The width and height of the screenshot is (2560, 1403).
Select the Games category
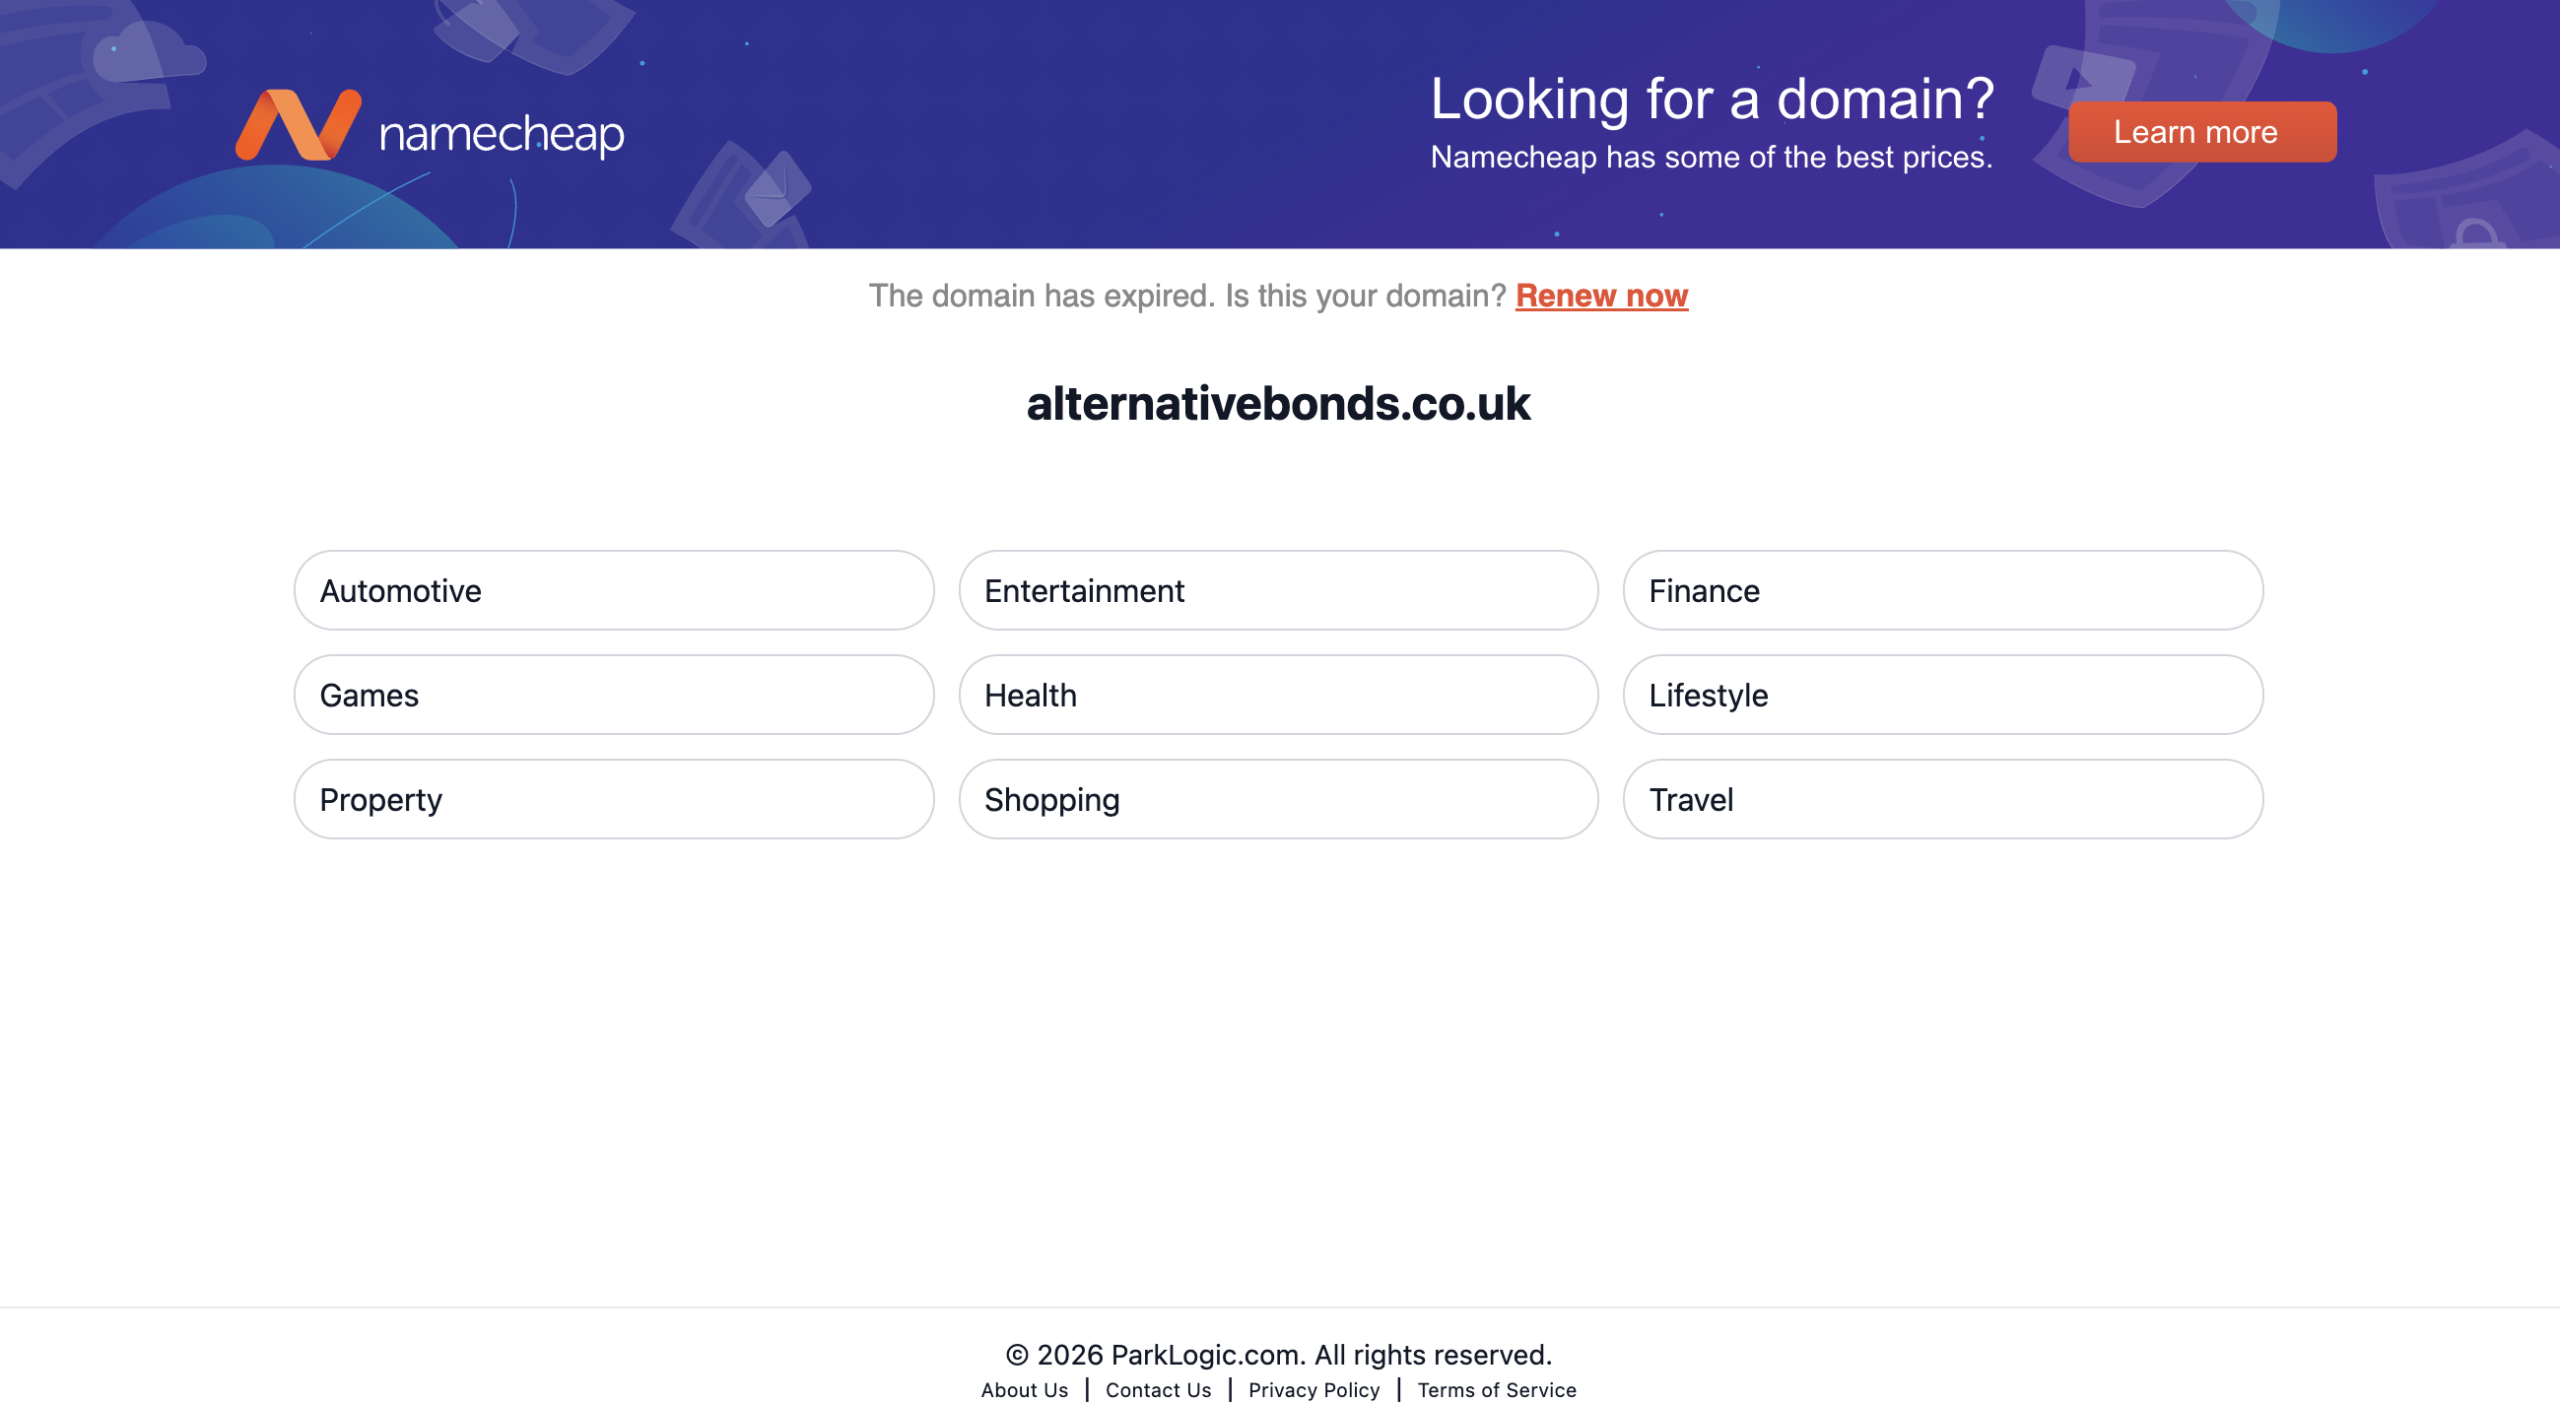(613, 694)
